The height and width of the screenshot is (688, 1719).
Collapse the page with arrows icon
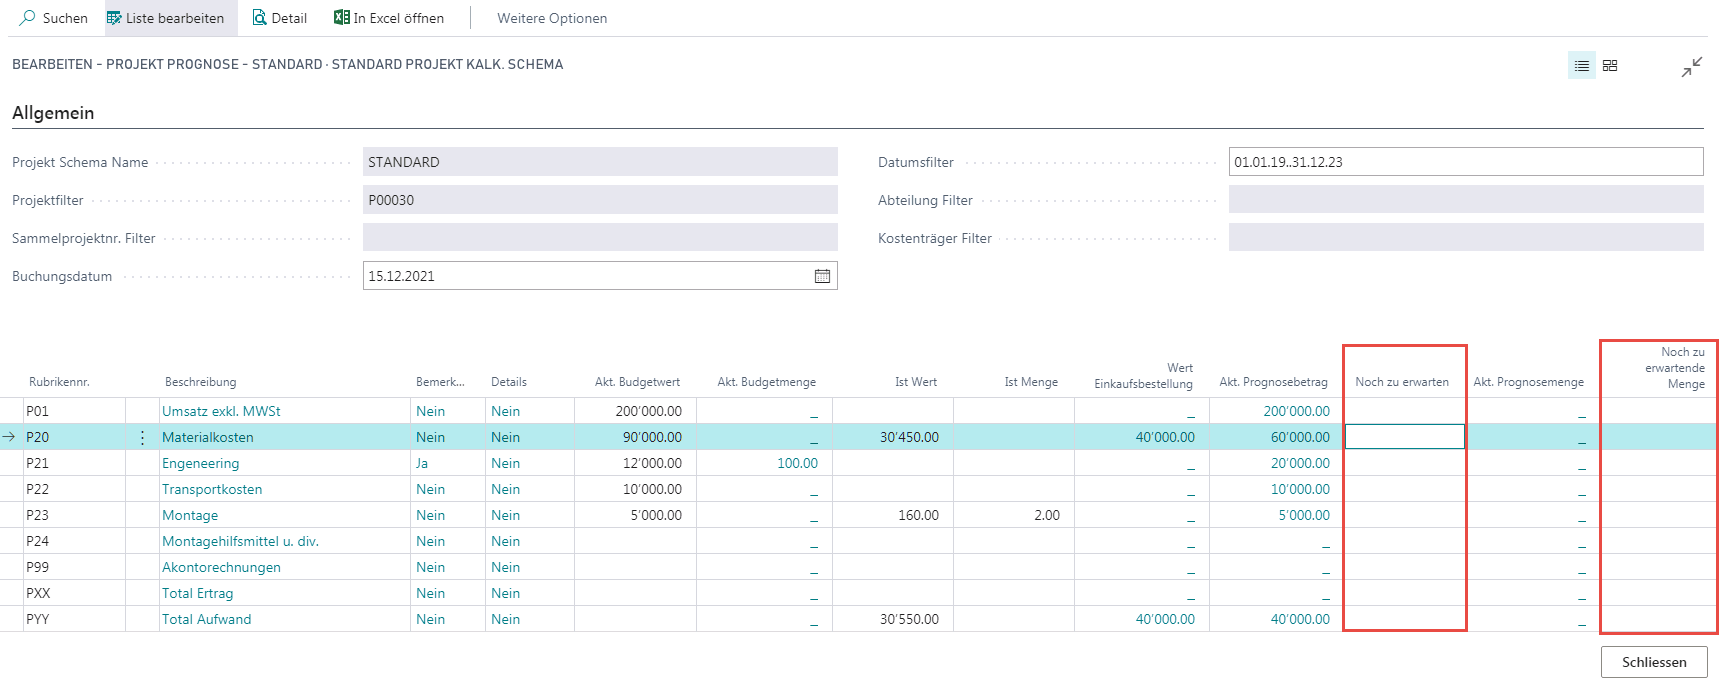(1692, 67)
